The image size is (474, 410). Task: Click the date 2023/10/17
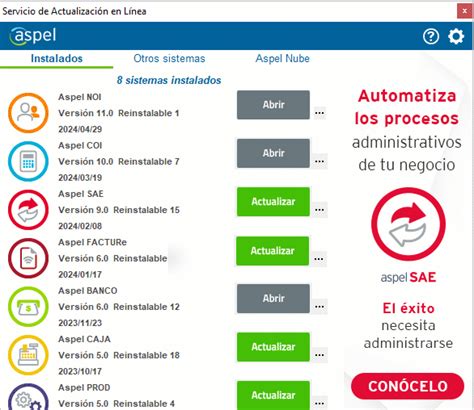click(80, 371)
